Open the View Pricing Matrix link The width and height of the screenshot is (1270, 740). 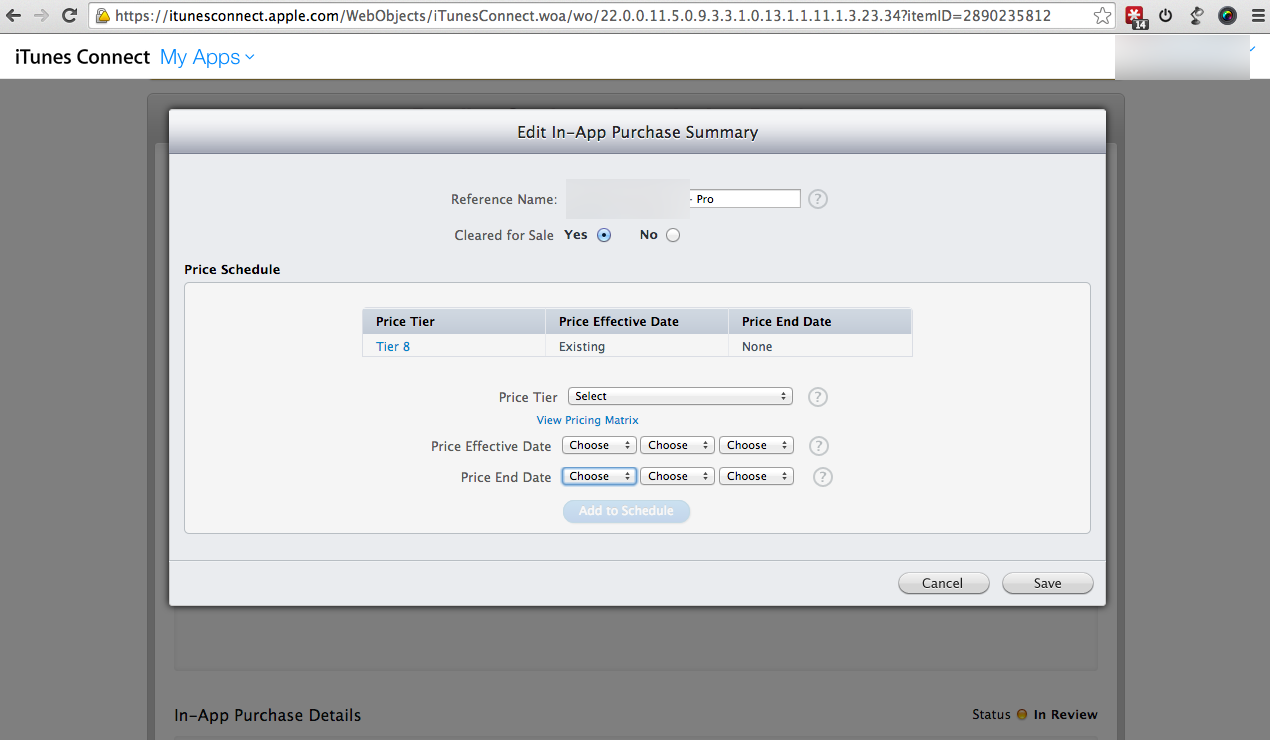coord(587,420)
